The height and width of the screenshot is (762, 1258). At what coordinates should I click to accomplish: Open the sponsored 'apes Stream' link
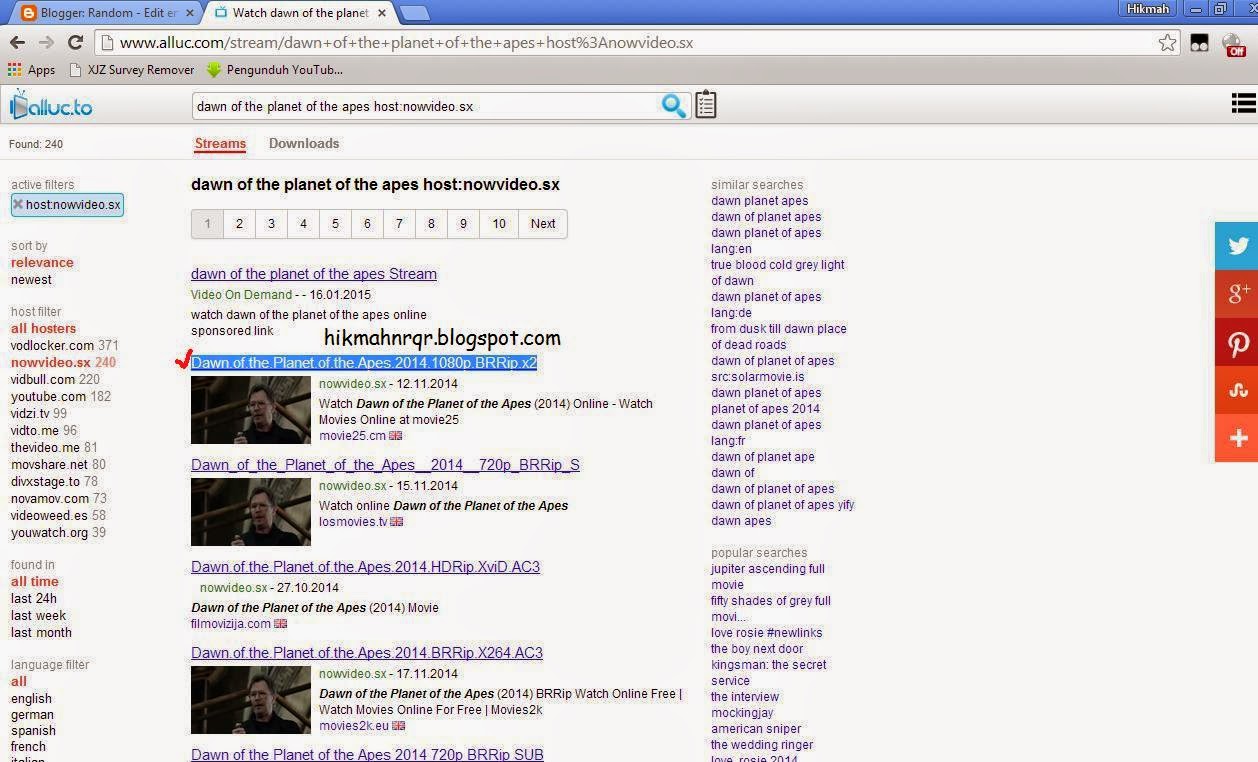tap(314, 274)
